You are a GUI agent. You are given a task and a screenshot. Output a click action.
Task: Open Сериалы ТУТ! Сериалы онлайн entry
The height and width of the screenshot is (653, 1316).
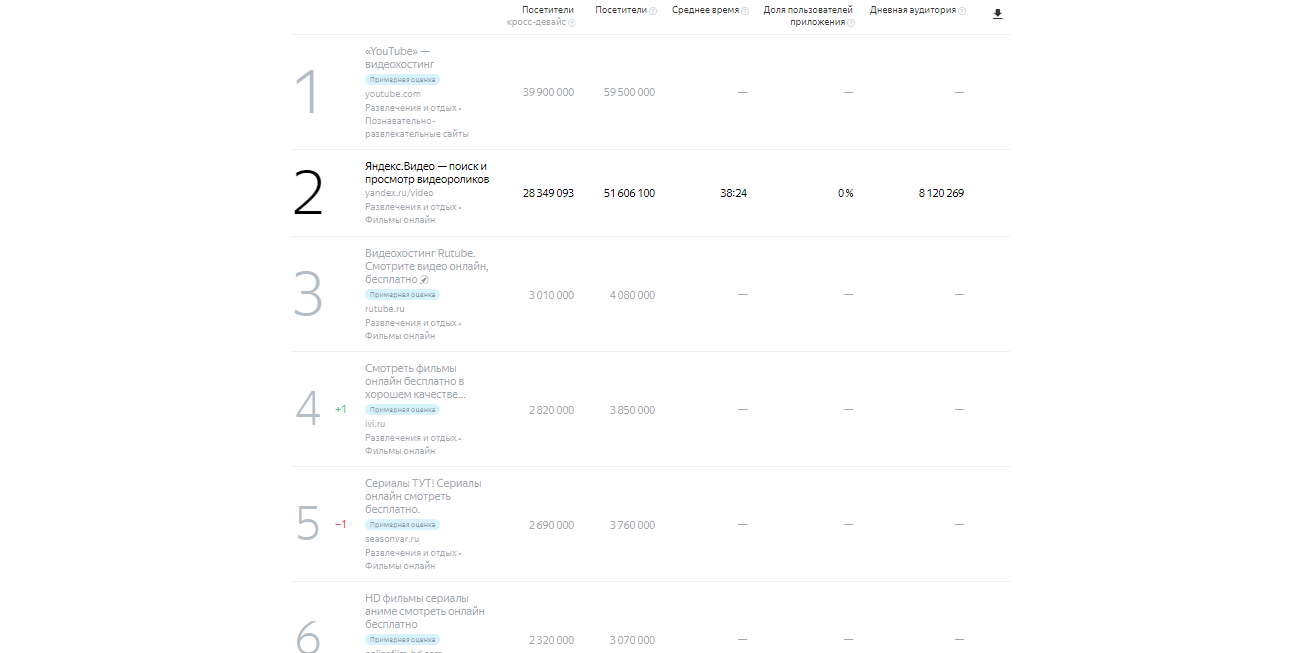[423, 496]
